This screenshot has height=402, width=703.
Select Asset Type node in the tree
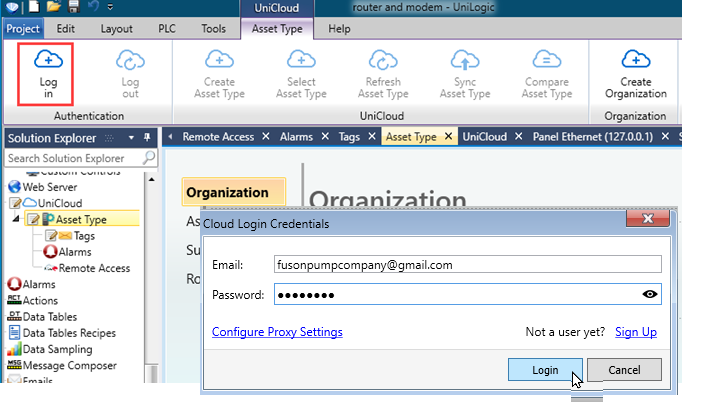tap(81, 219)
